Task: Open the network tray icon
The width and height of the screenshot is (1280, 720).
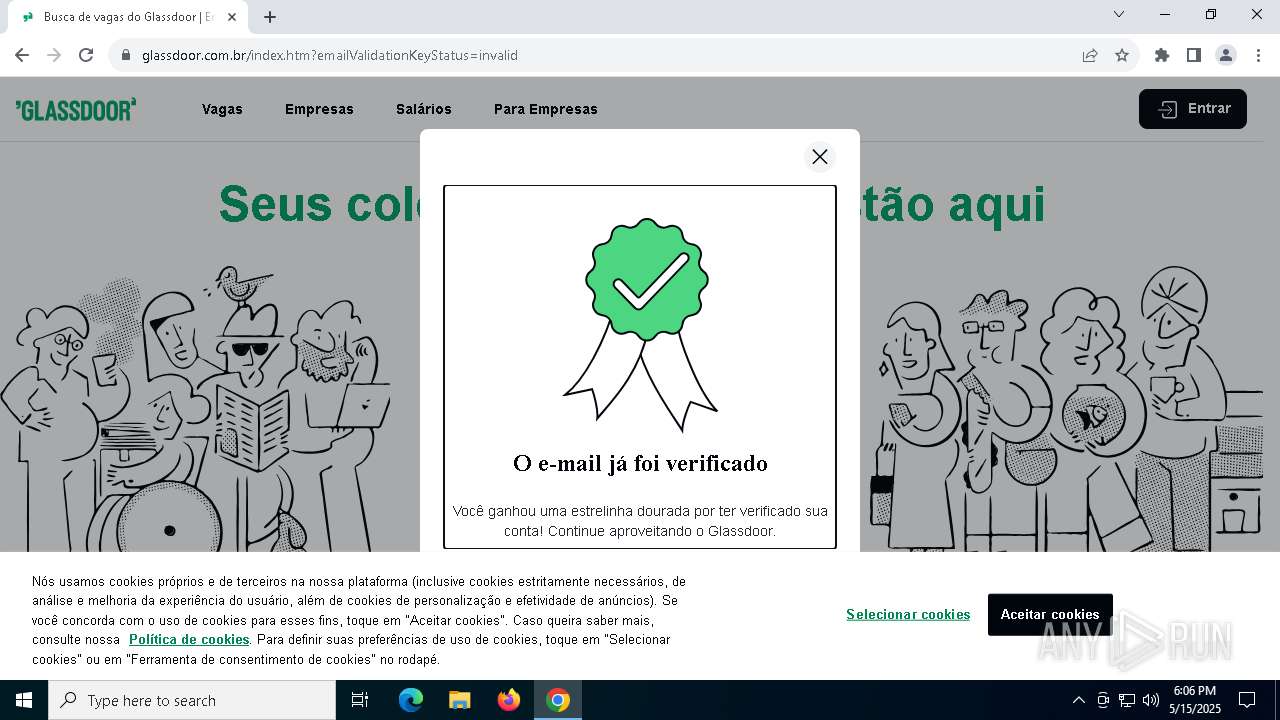Action: click(x=1127, y=700)
